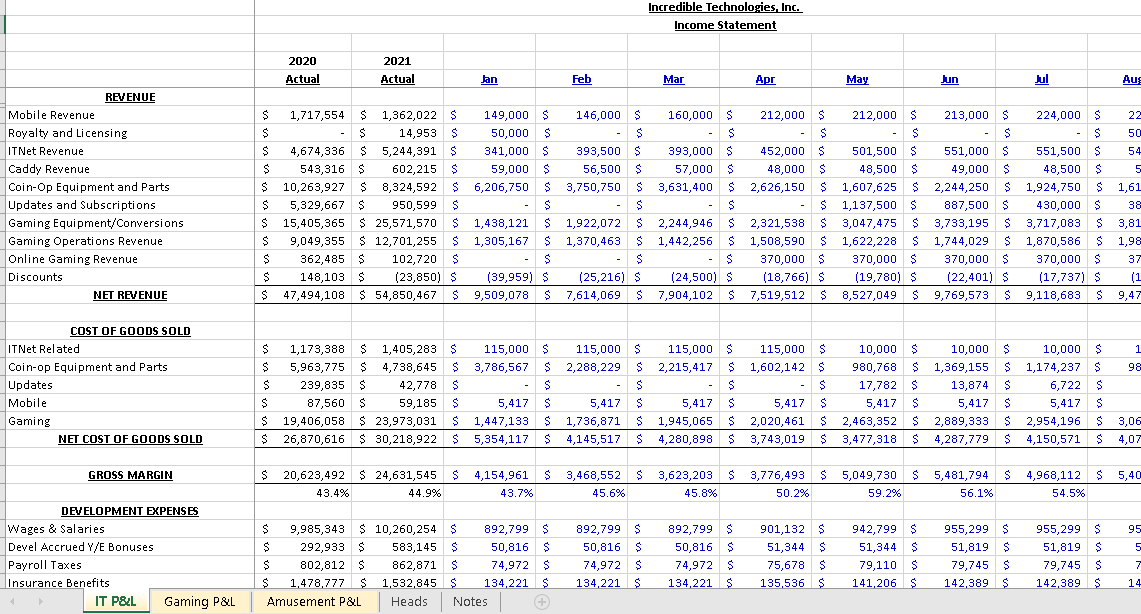Screen dimensions: 1141x614
Task: Open the Notes sheet tab
Action: (470, 602)
